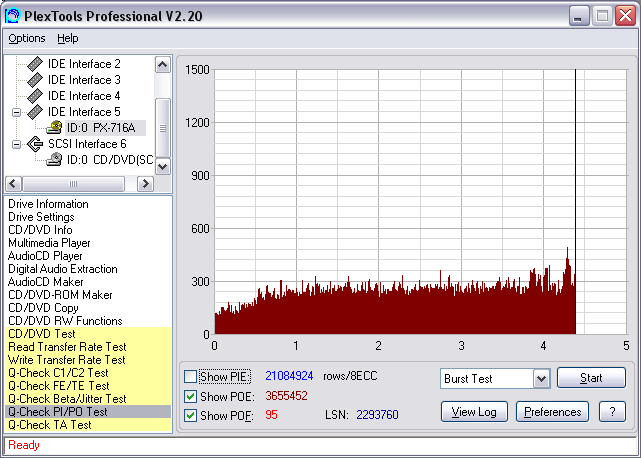641x458 pixels.
Task: Open AudioCD Player
Action: pyautogui.click(x=45, y=256)
